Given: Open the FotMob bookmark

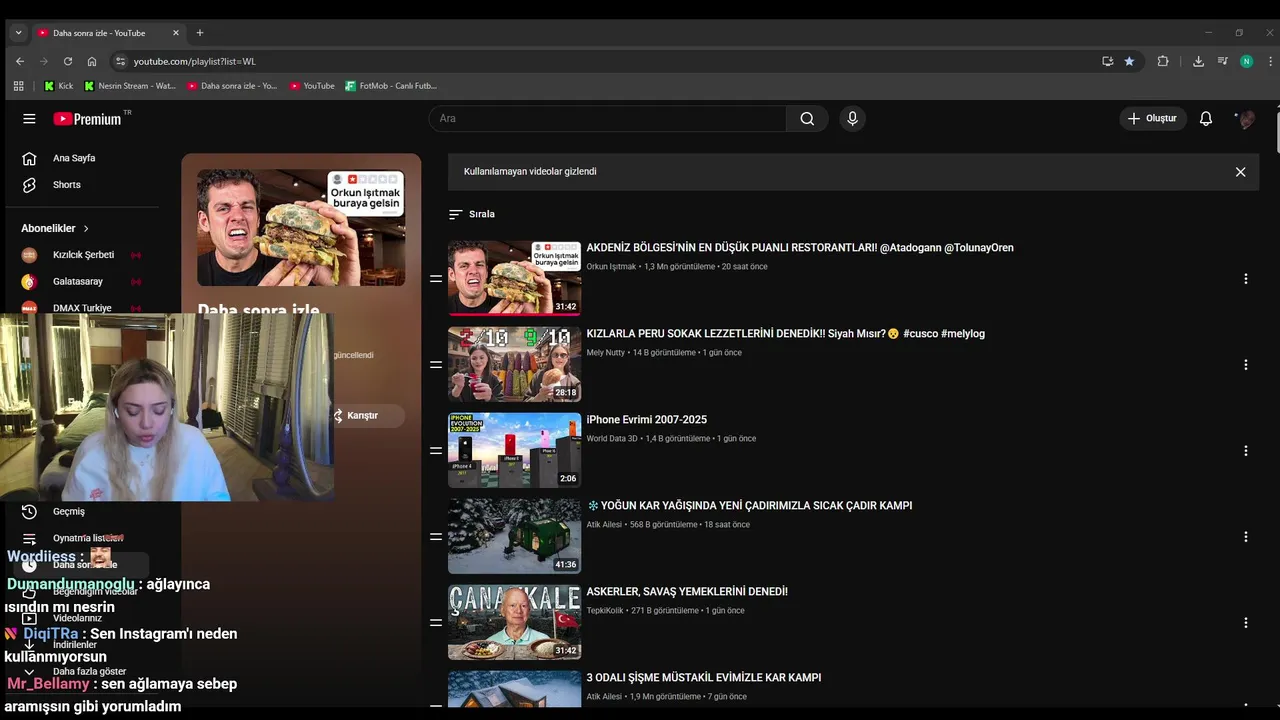Looking at the screenshot, I should pyautogui.click(x=391, y=86).
